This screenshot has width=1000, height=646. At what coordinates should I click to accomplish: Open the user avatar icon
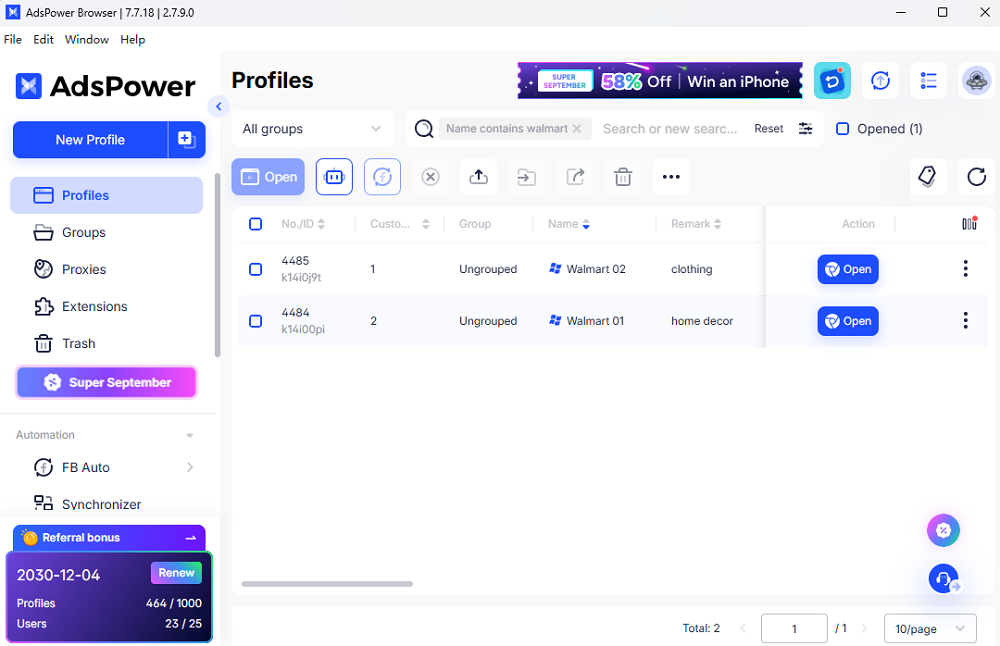click(976, 80)
